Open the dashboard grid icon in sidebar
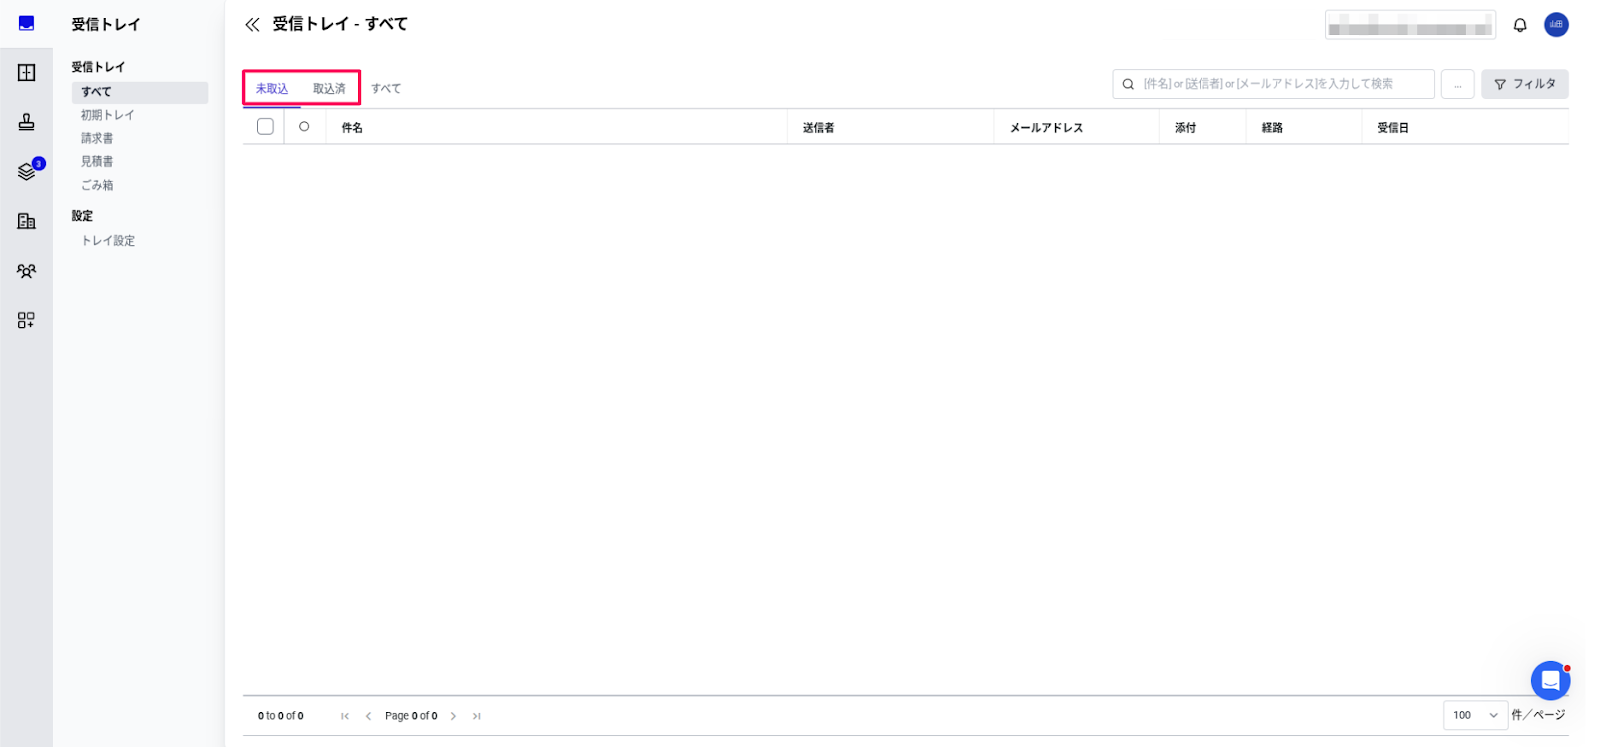1600x747 pixels. pos(26,73)
